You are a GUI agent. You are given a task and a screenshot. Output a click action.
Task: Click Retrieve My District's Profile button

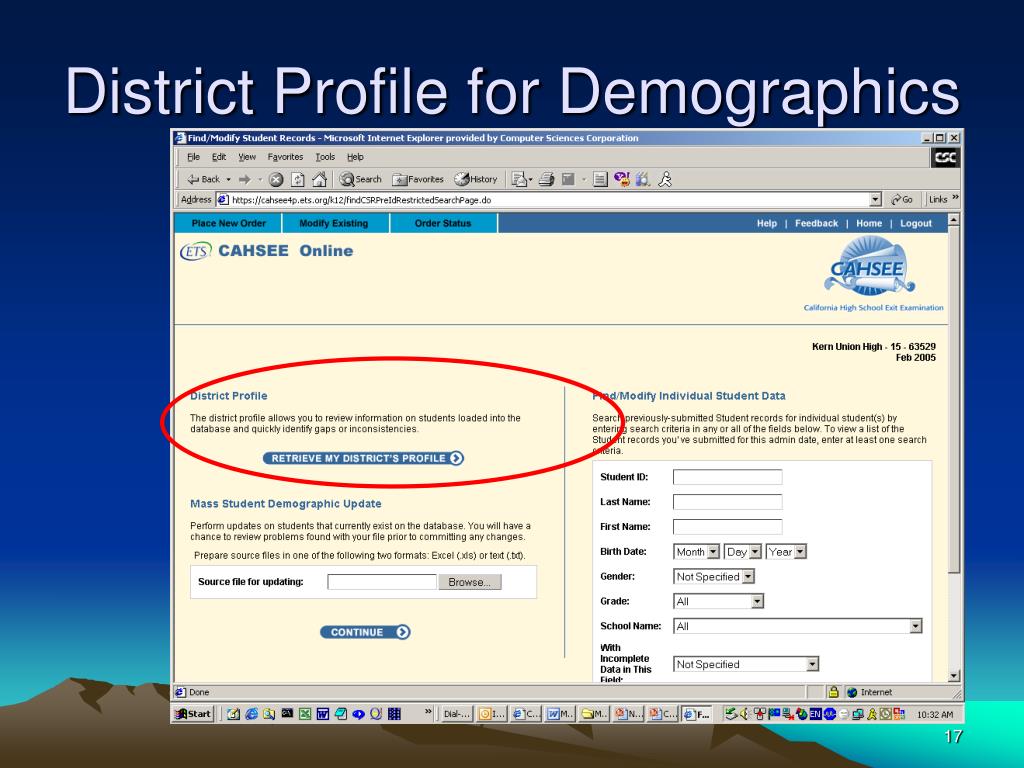click(x=363, y=458)
